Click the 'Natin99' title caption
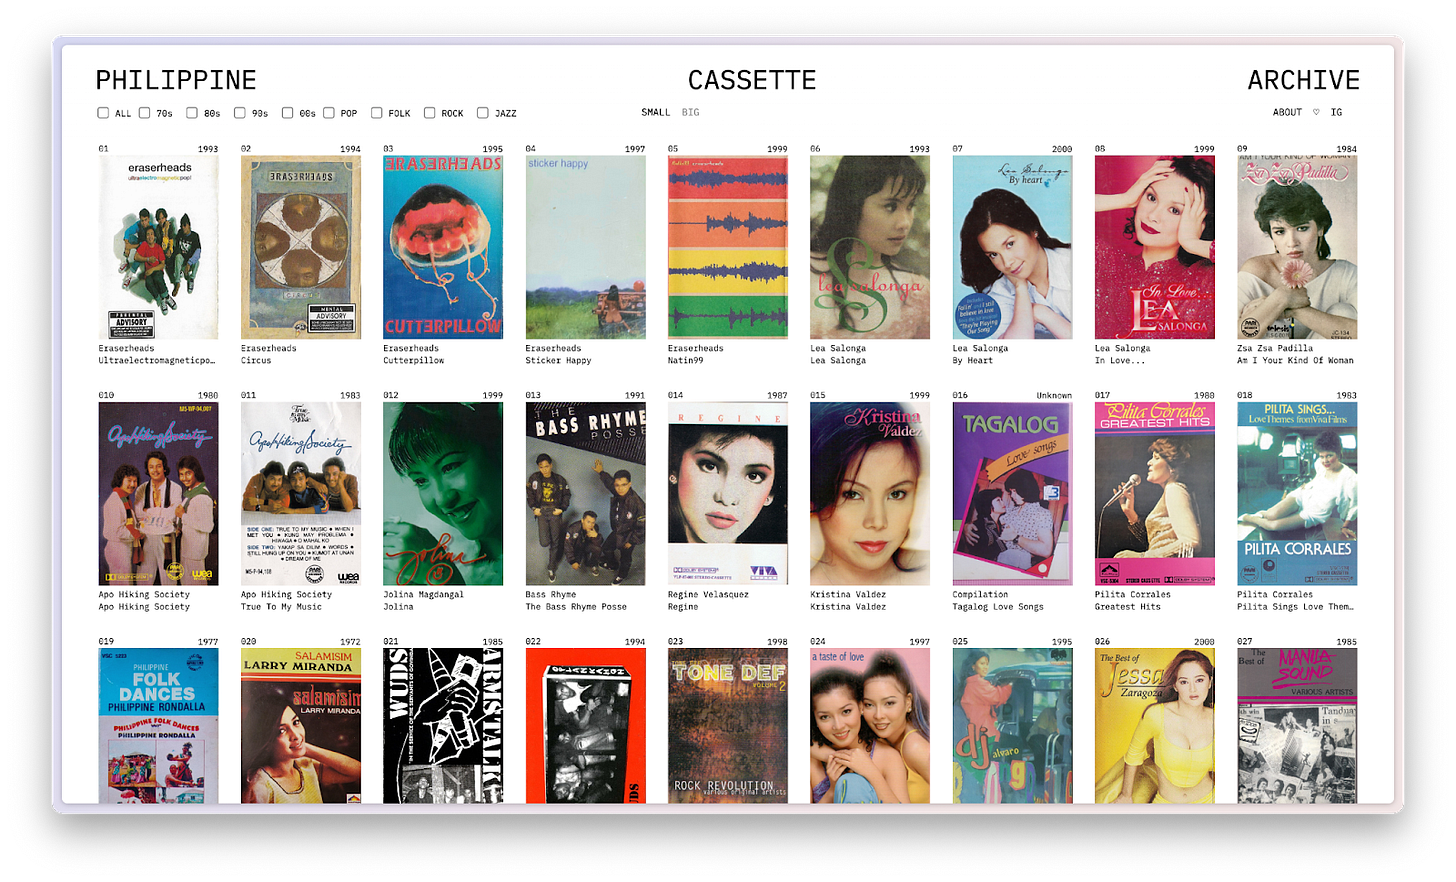Screen dimensions: 1456x882 tap(685, 361)
